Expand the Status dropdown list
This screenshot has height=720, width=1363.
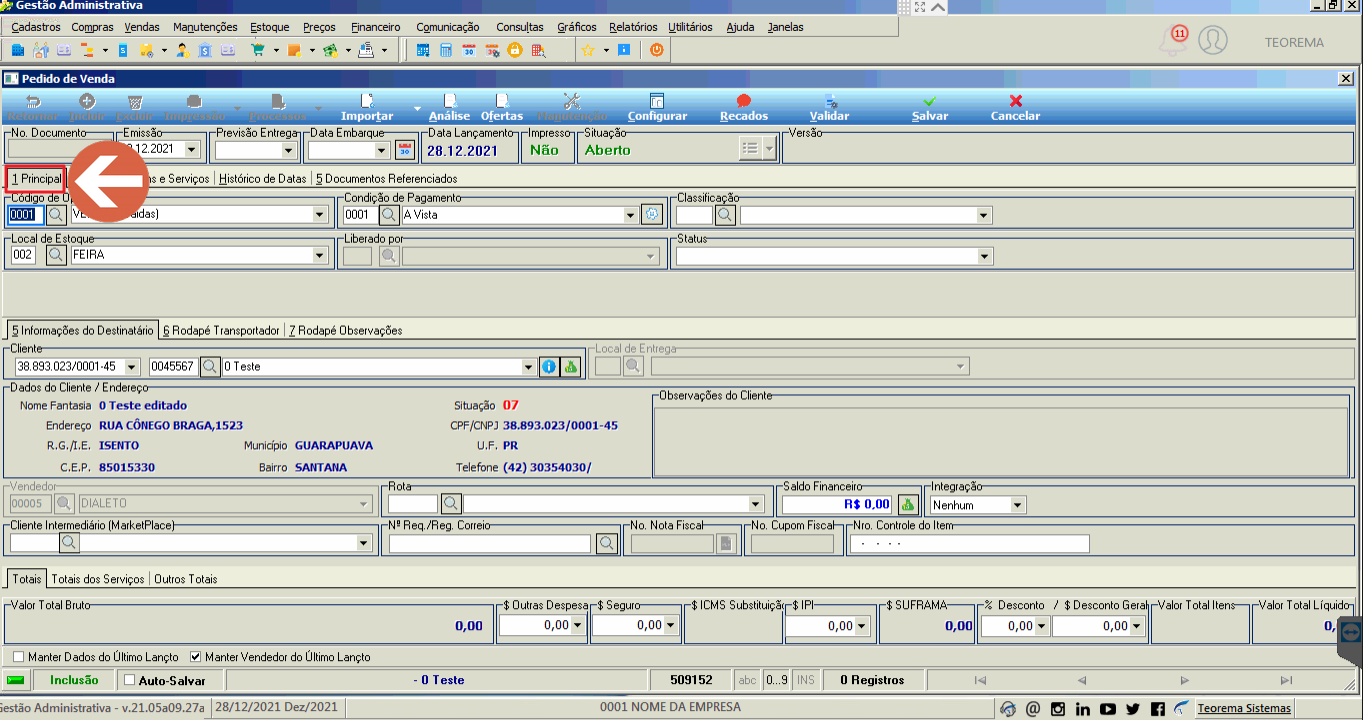(984, 256)
